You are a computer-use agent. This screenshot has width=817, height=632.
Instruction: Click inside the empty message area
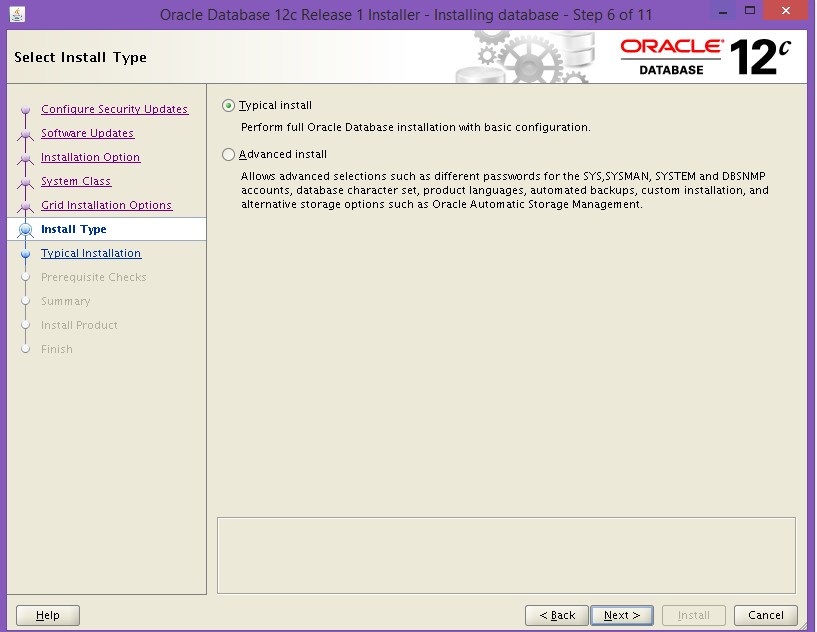pos(506,555)
